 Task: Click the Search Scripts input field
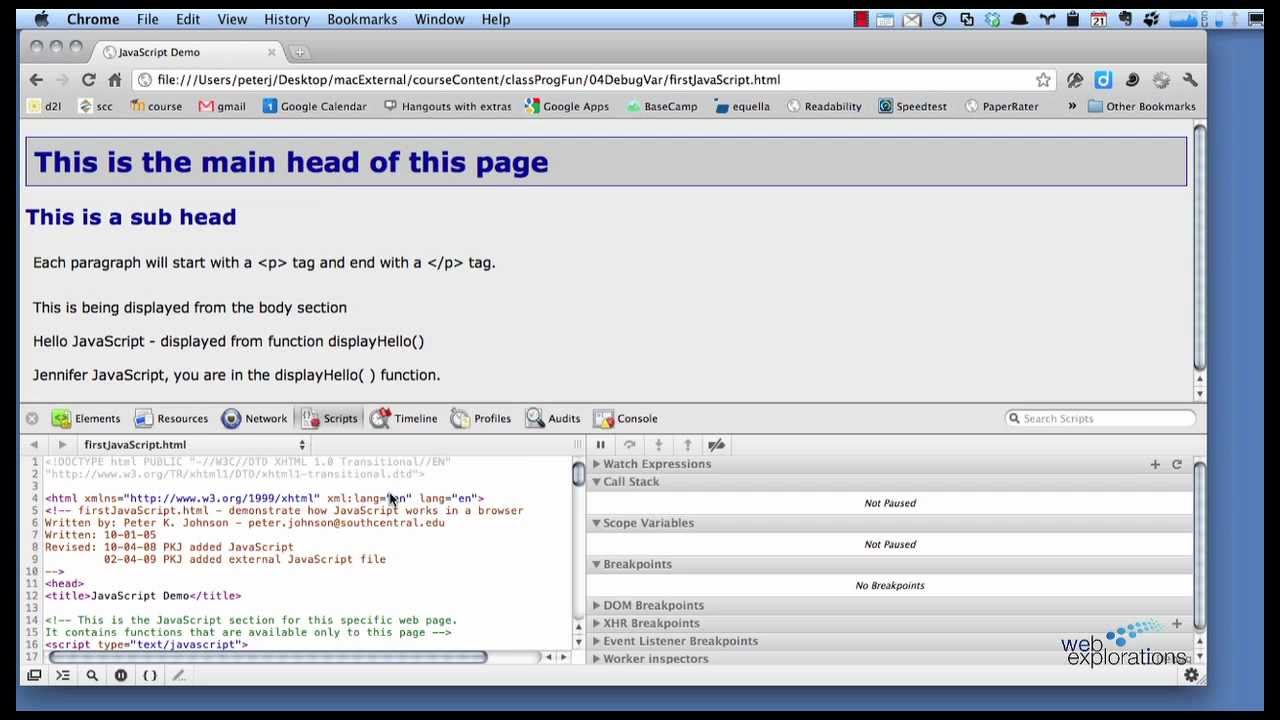(x=1105, y=419)
